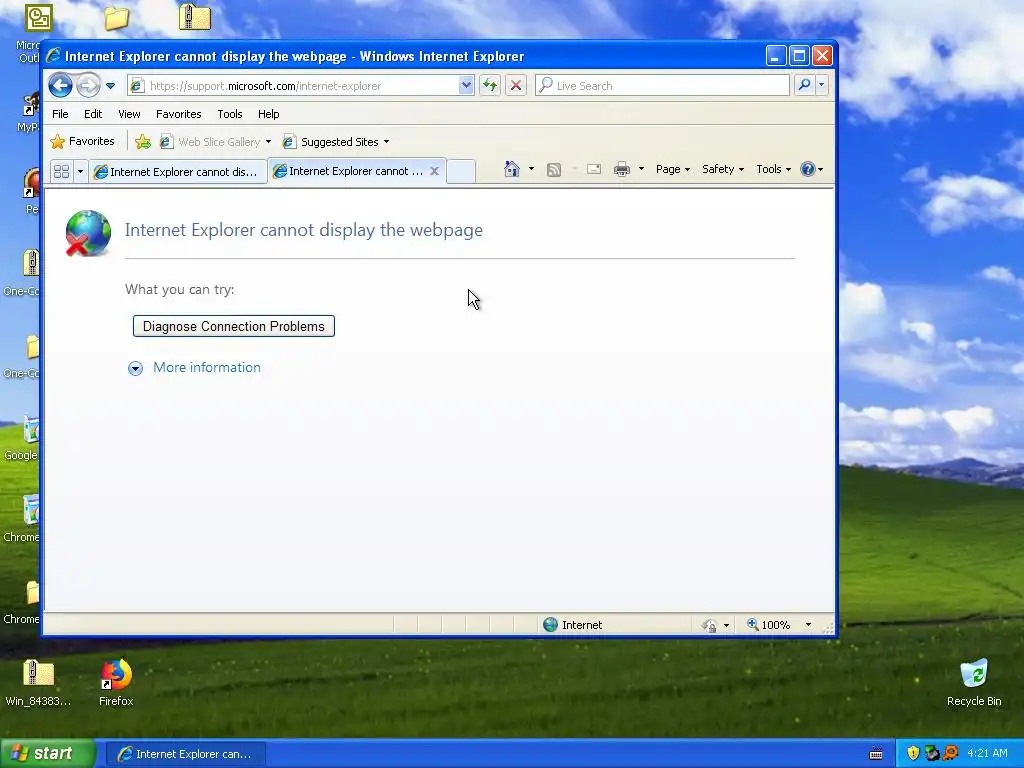The width and height of the screenshot is (1024, 768).
Task: Open the Favorites center star button
Action: pyautogui.click(x=83, y=141)
